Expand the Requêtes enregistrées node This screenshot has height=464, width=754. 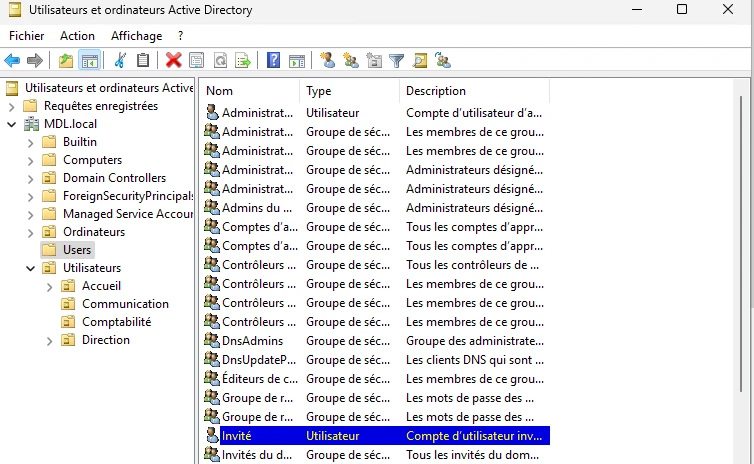[x=12, y=106]
